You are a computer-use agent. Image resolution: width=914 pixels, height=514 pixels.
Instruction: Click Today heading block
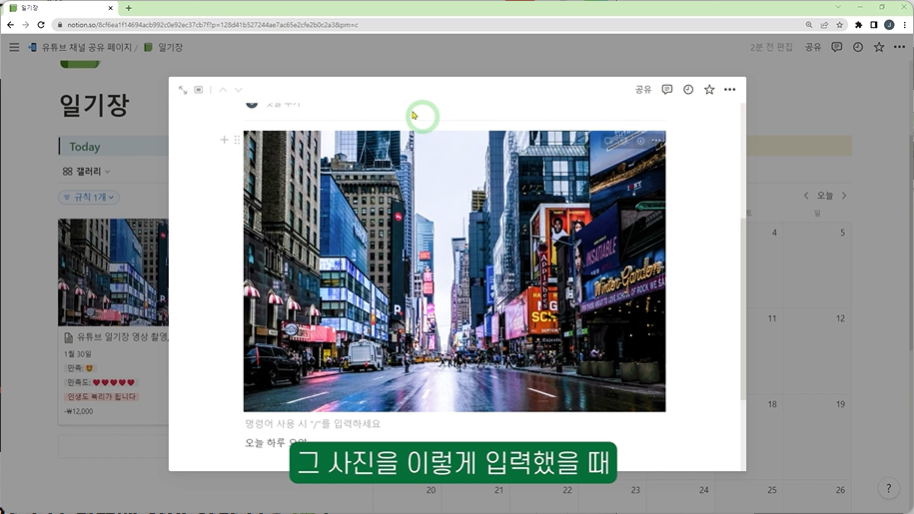[x=85, y=147]
